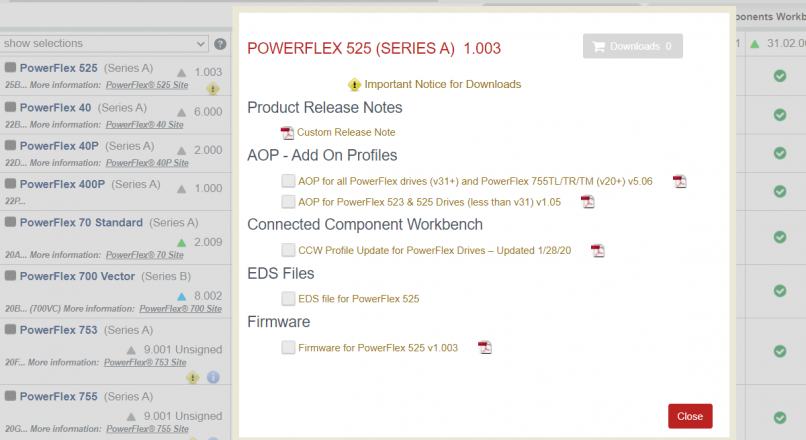Check Firmware for PowerFlex 525 v1.003

pyautogui.click(x=288, y=347)
